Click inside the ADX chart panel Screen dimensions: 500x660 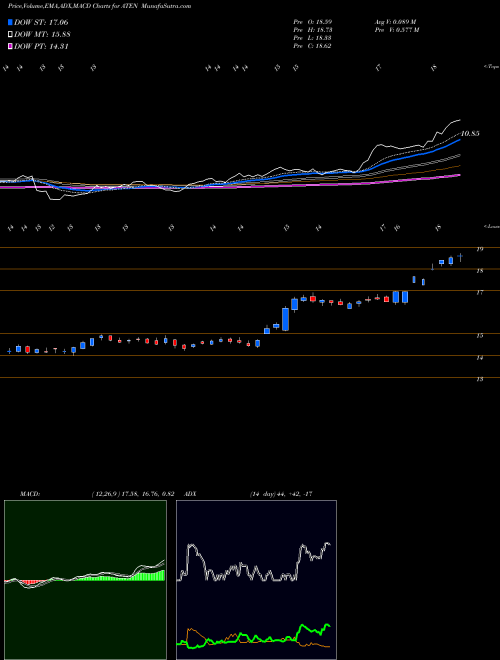(256, 580)
